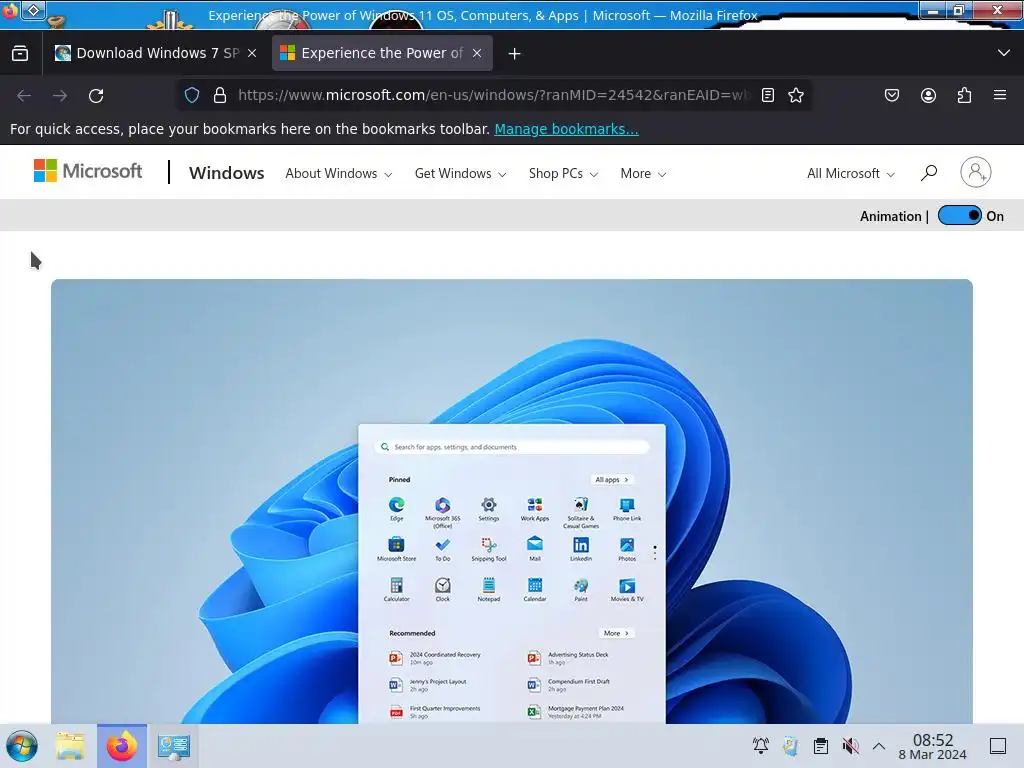The image size is (1024, 768).
Task: Open Firefox icon in title bar
Action: 10,10
